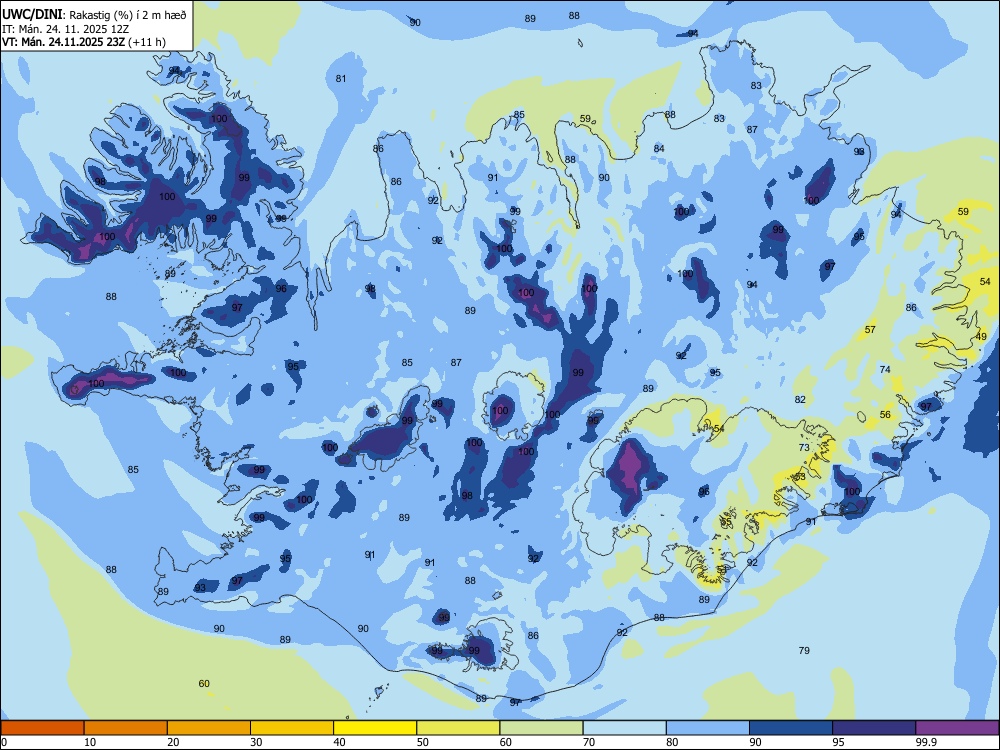Screen dimensions: 1000x750
Task: Choose the pale blue 70–80 legend band
Action: tap(624, 728)
